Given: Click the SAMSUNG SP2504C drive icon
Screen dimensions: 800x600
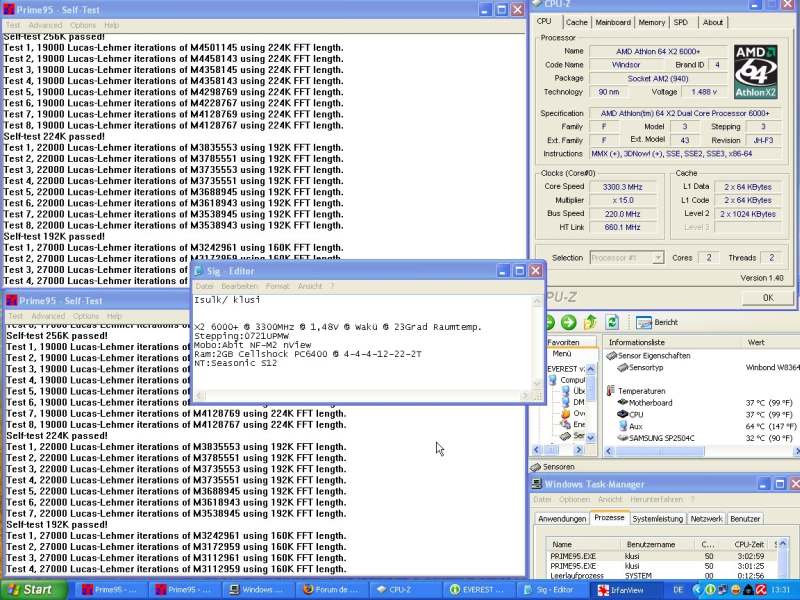Looking at the screenshot, I should point(622,438).
